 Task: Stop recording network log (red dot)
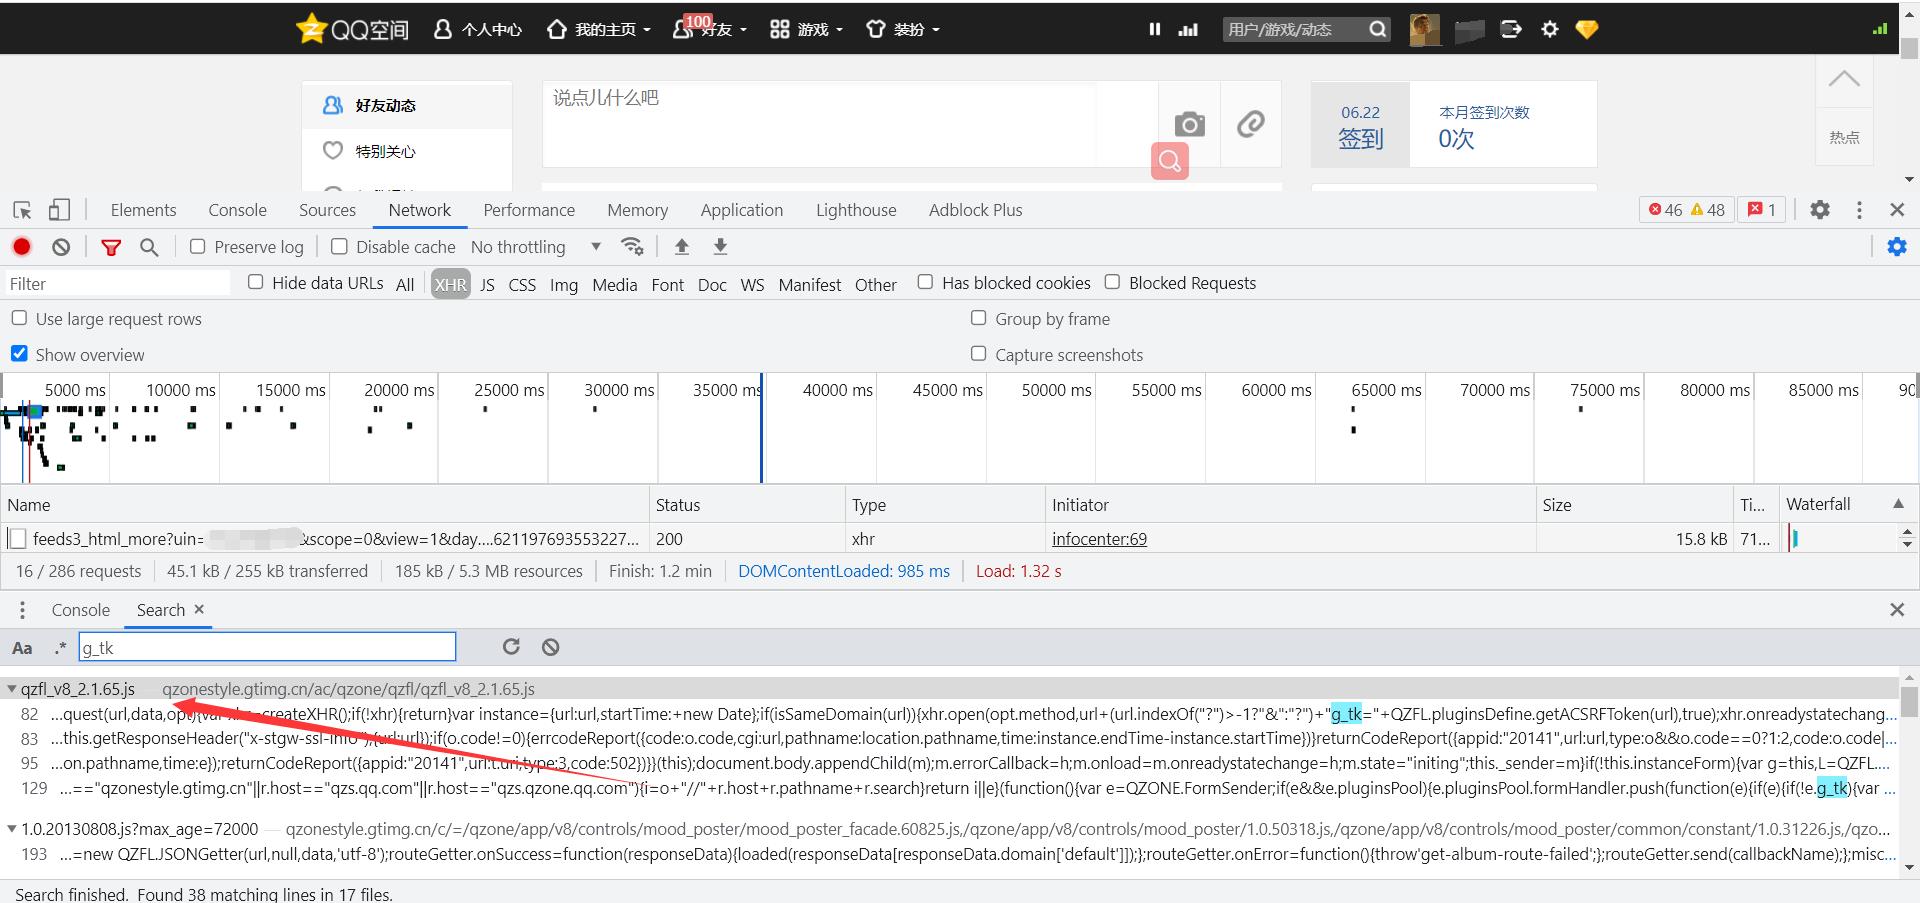(22, 247)
